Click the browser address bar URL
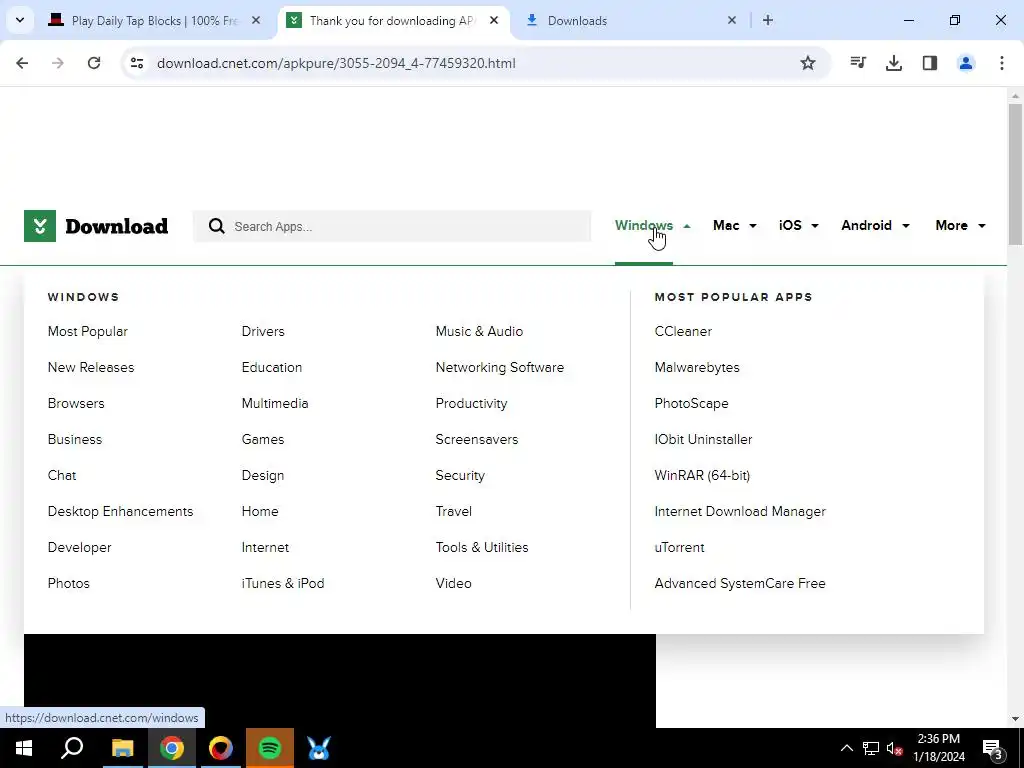 336,63
